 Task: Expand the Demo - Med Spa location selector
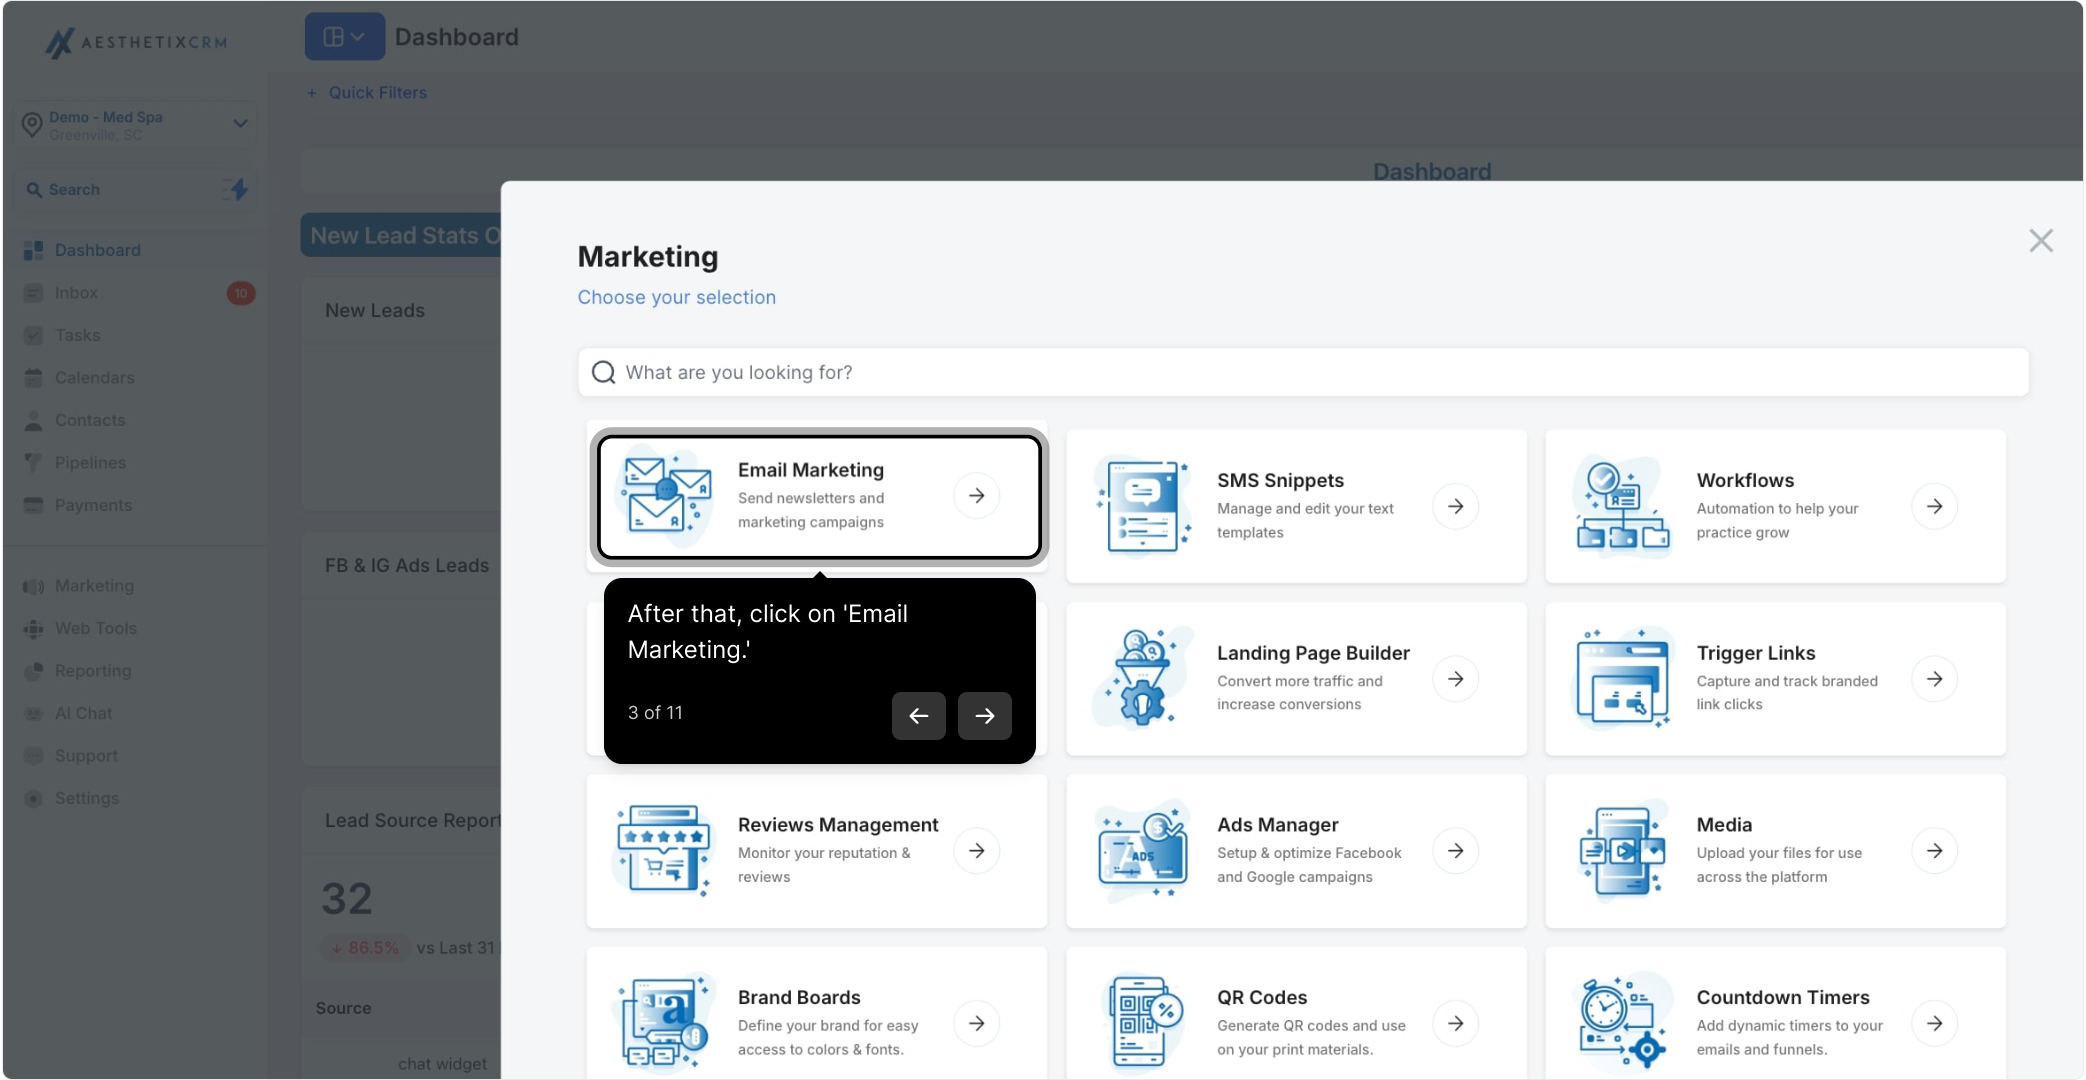click(x=136, y=125)
